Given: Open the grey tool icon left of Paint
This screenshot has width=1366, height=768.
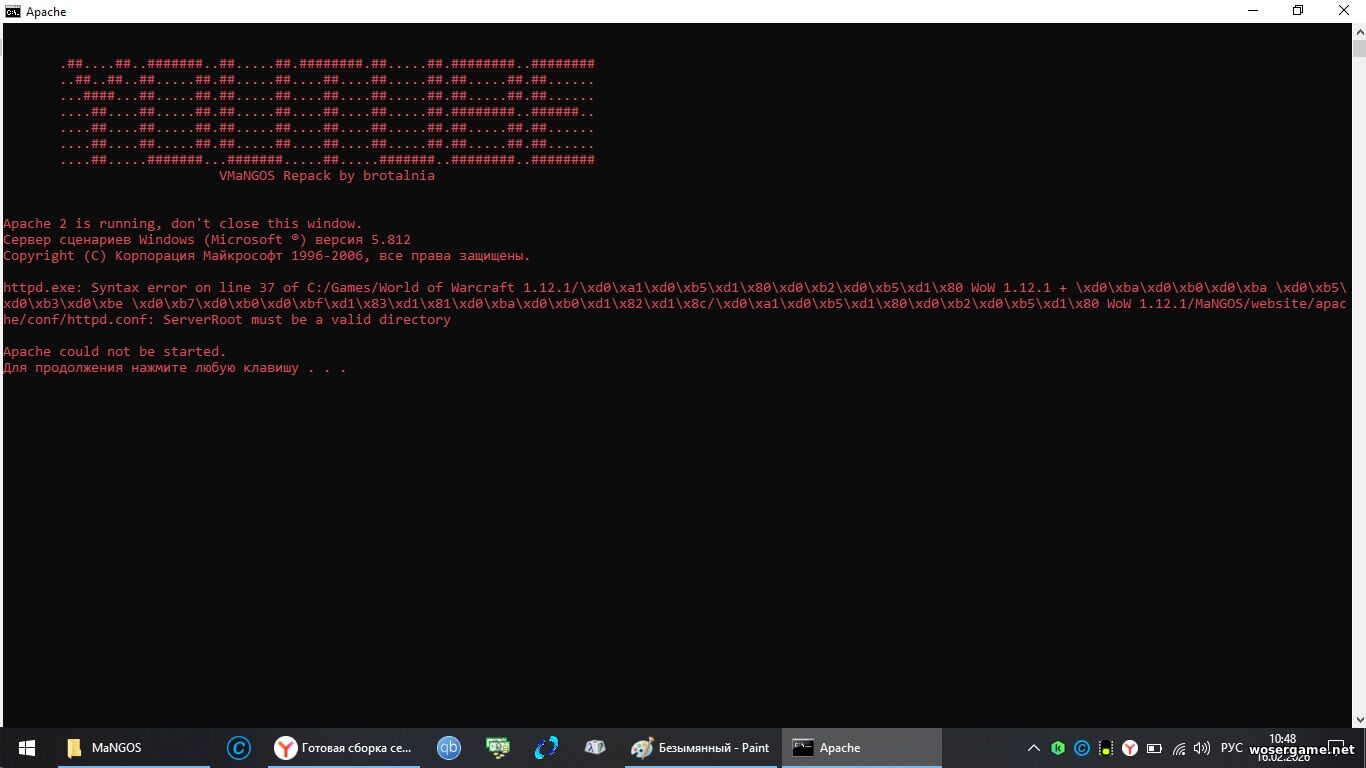Looking at the screenshot, I should coord(595,748).
